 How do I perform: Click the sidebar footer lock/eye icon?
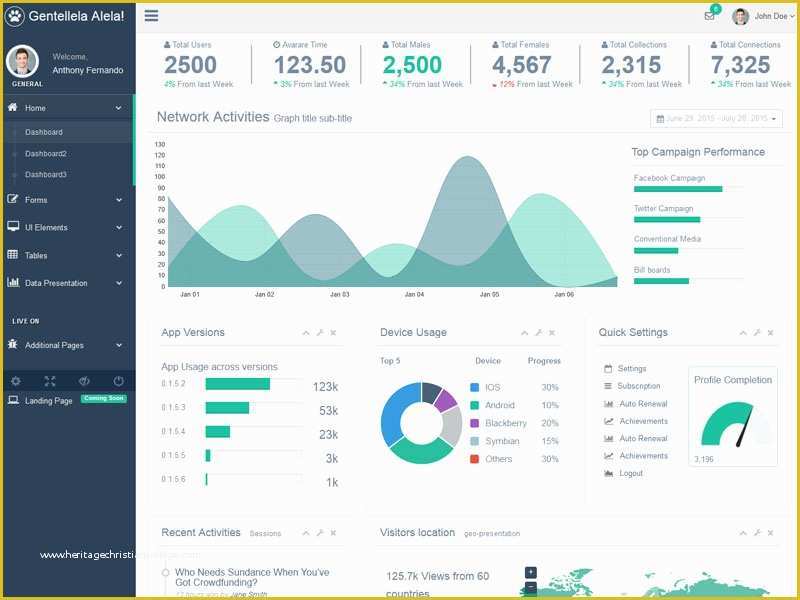[x=84, y=381]
